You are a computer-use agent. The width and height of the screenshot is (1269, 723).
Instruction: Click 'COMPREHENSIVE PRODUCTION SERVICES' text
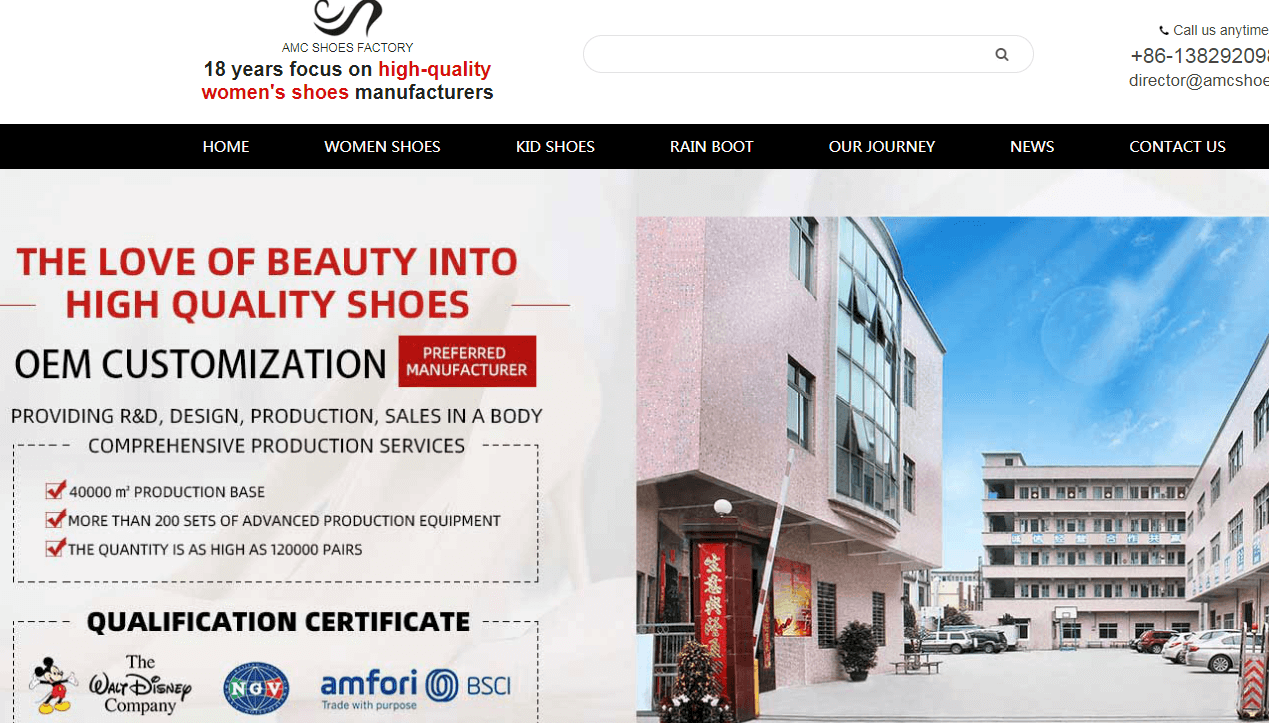(277, 446)
